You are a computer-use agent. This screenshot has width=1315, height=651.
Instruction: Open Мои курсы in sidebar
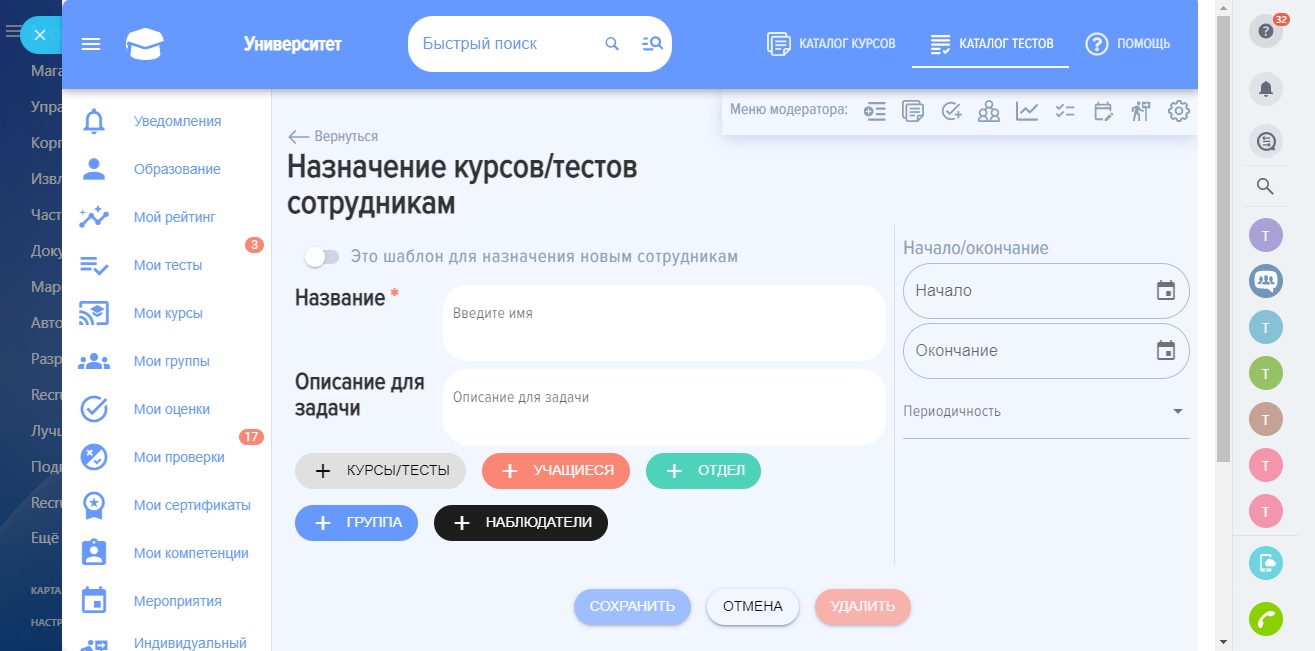click(166, 313)
